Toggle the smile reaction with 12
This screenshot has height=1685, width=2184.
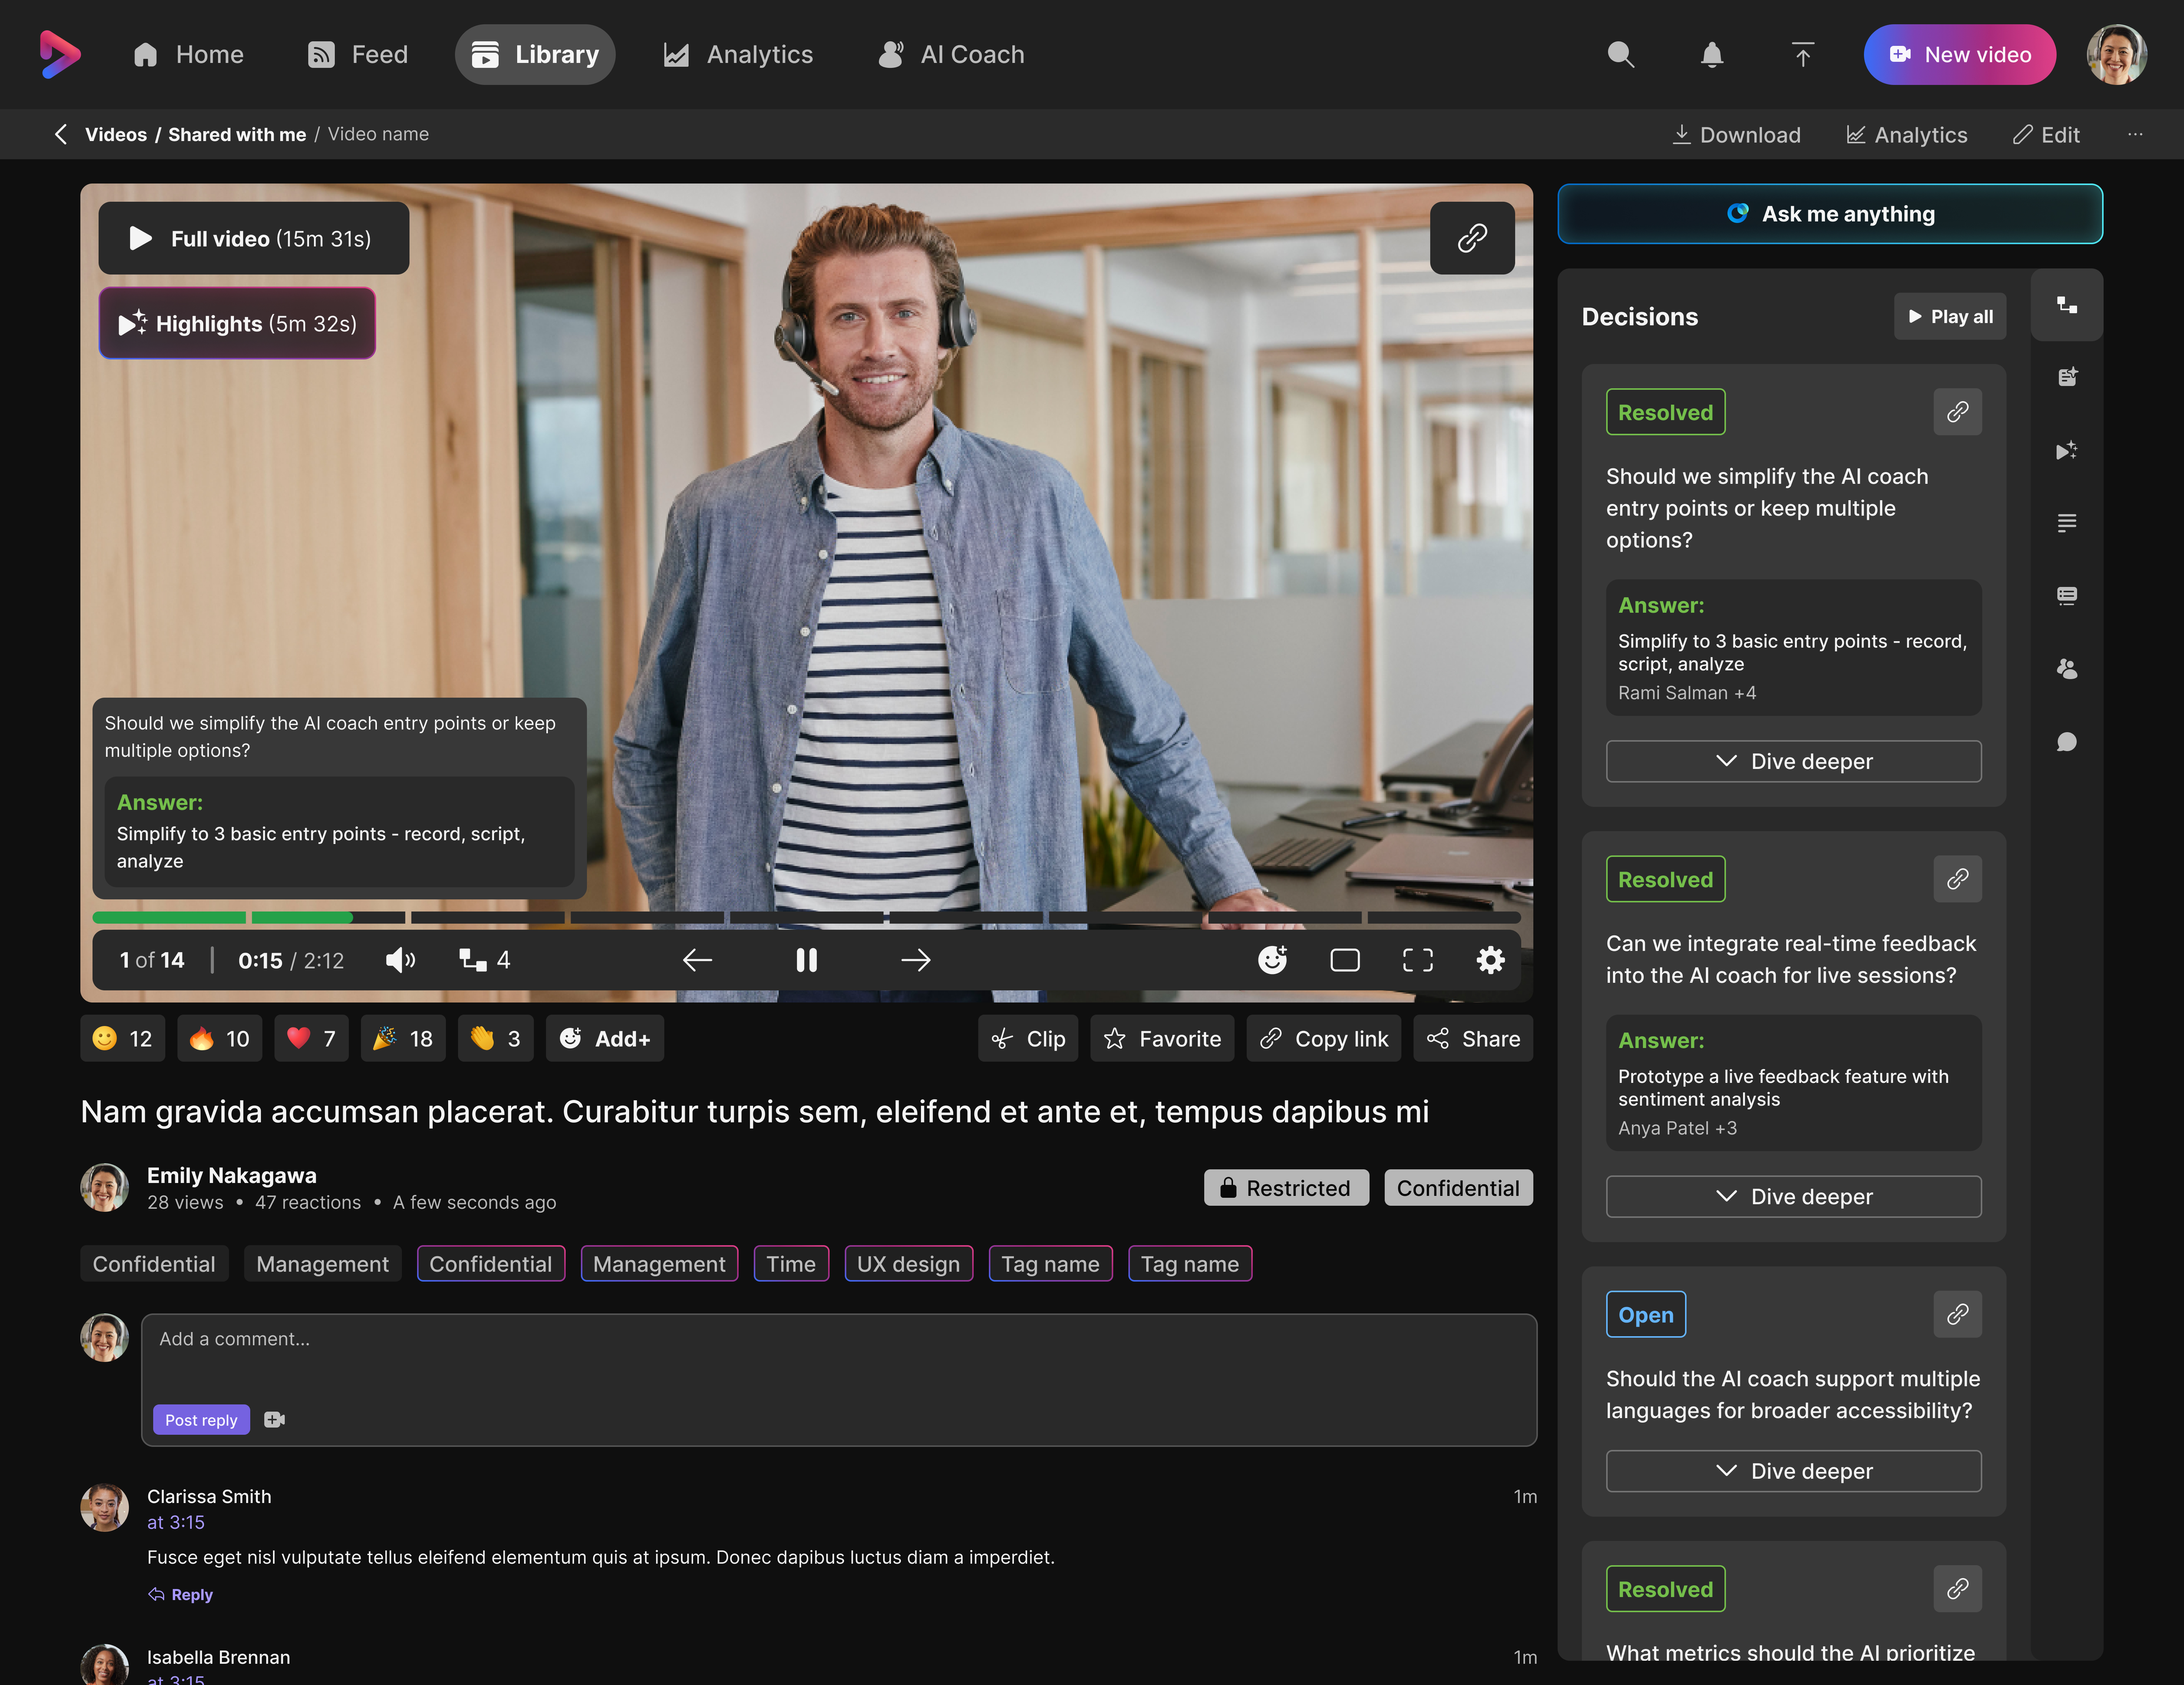pyautogui.click(x=122, y=1039)
